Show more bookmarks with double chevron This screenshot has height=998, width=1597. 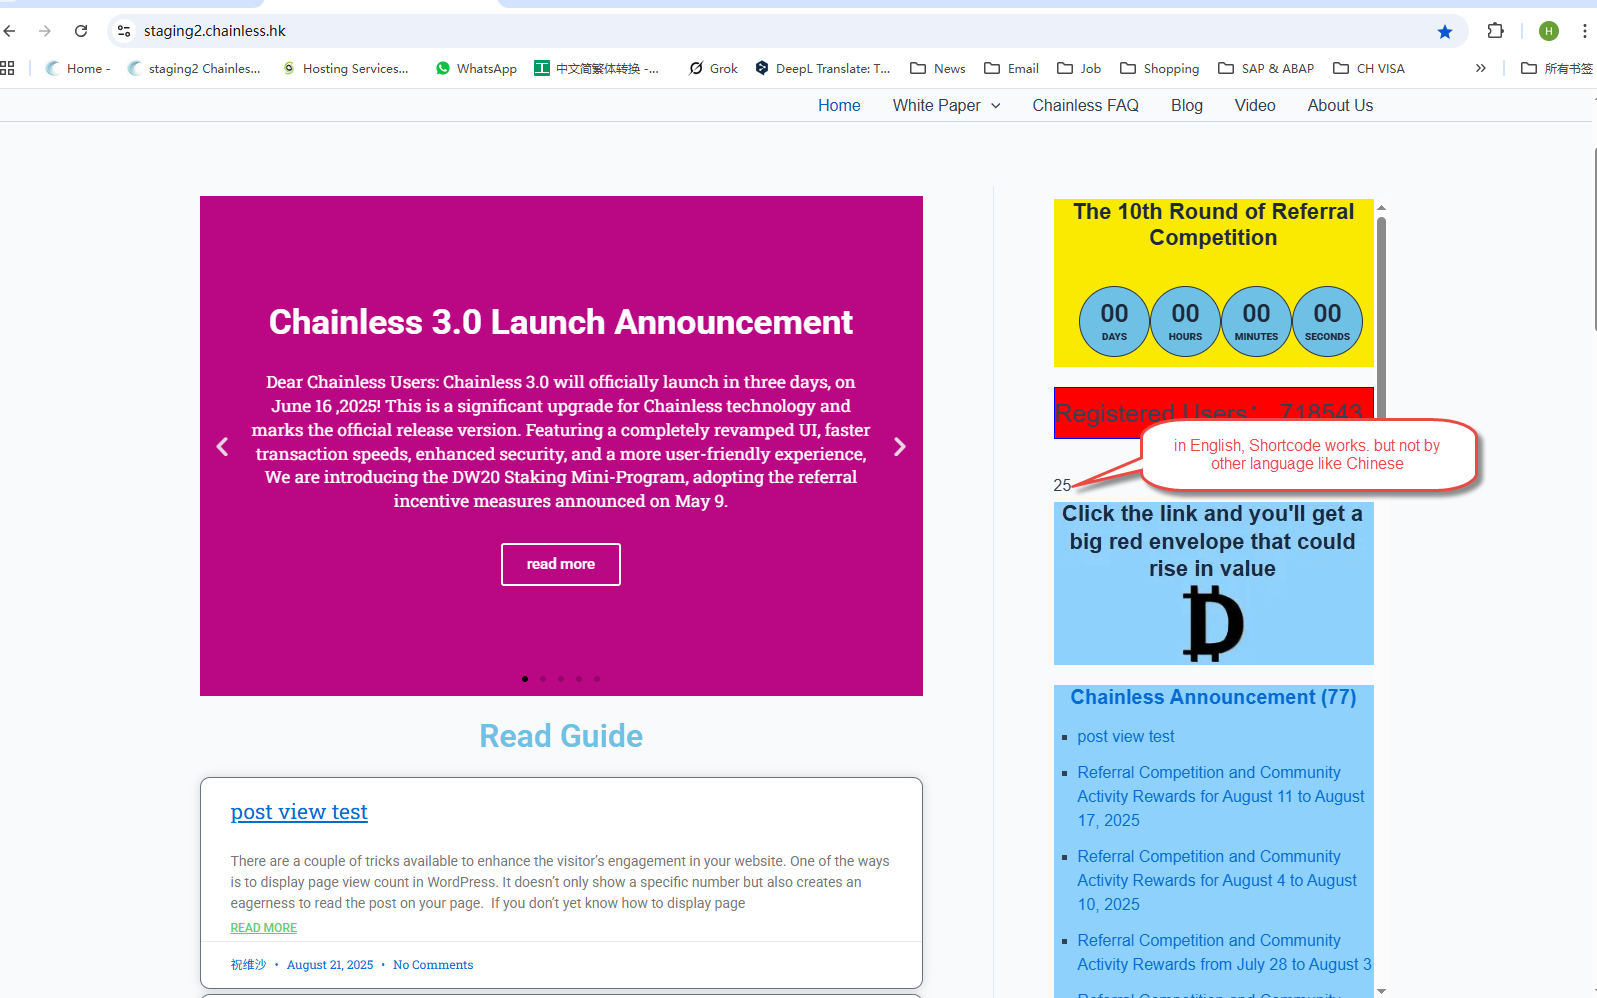1481,68
